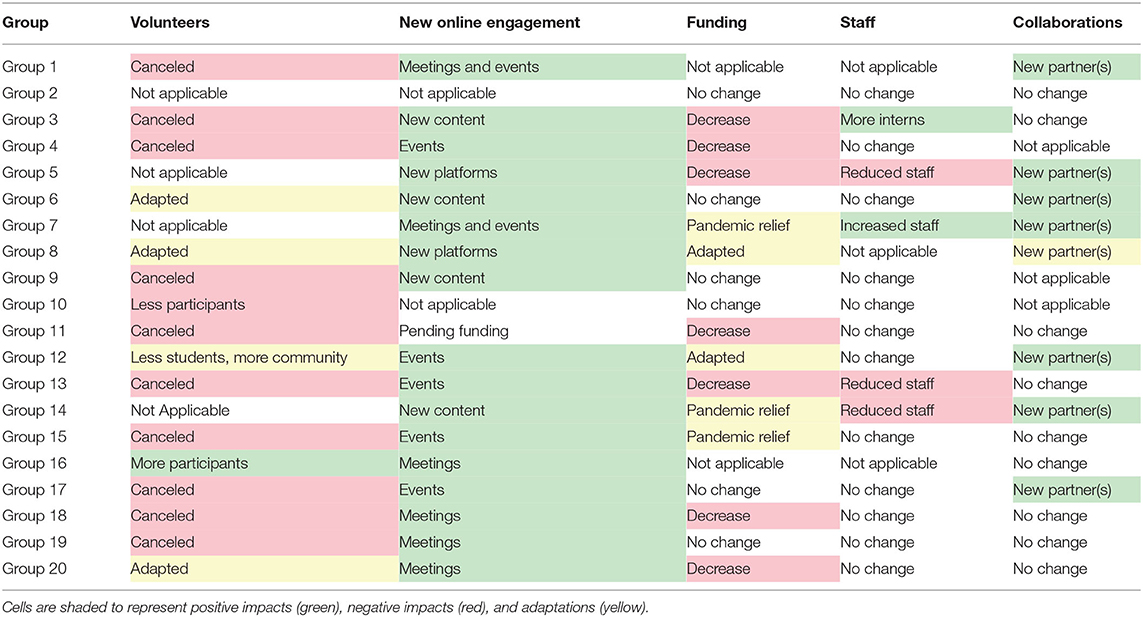Click Group 10's Less participants cell
The image size is (1143, 617).
[x=265, y=304]
